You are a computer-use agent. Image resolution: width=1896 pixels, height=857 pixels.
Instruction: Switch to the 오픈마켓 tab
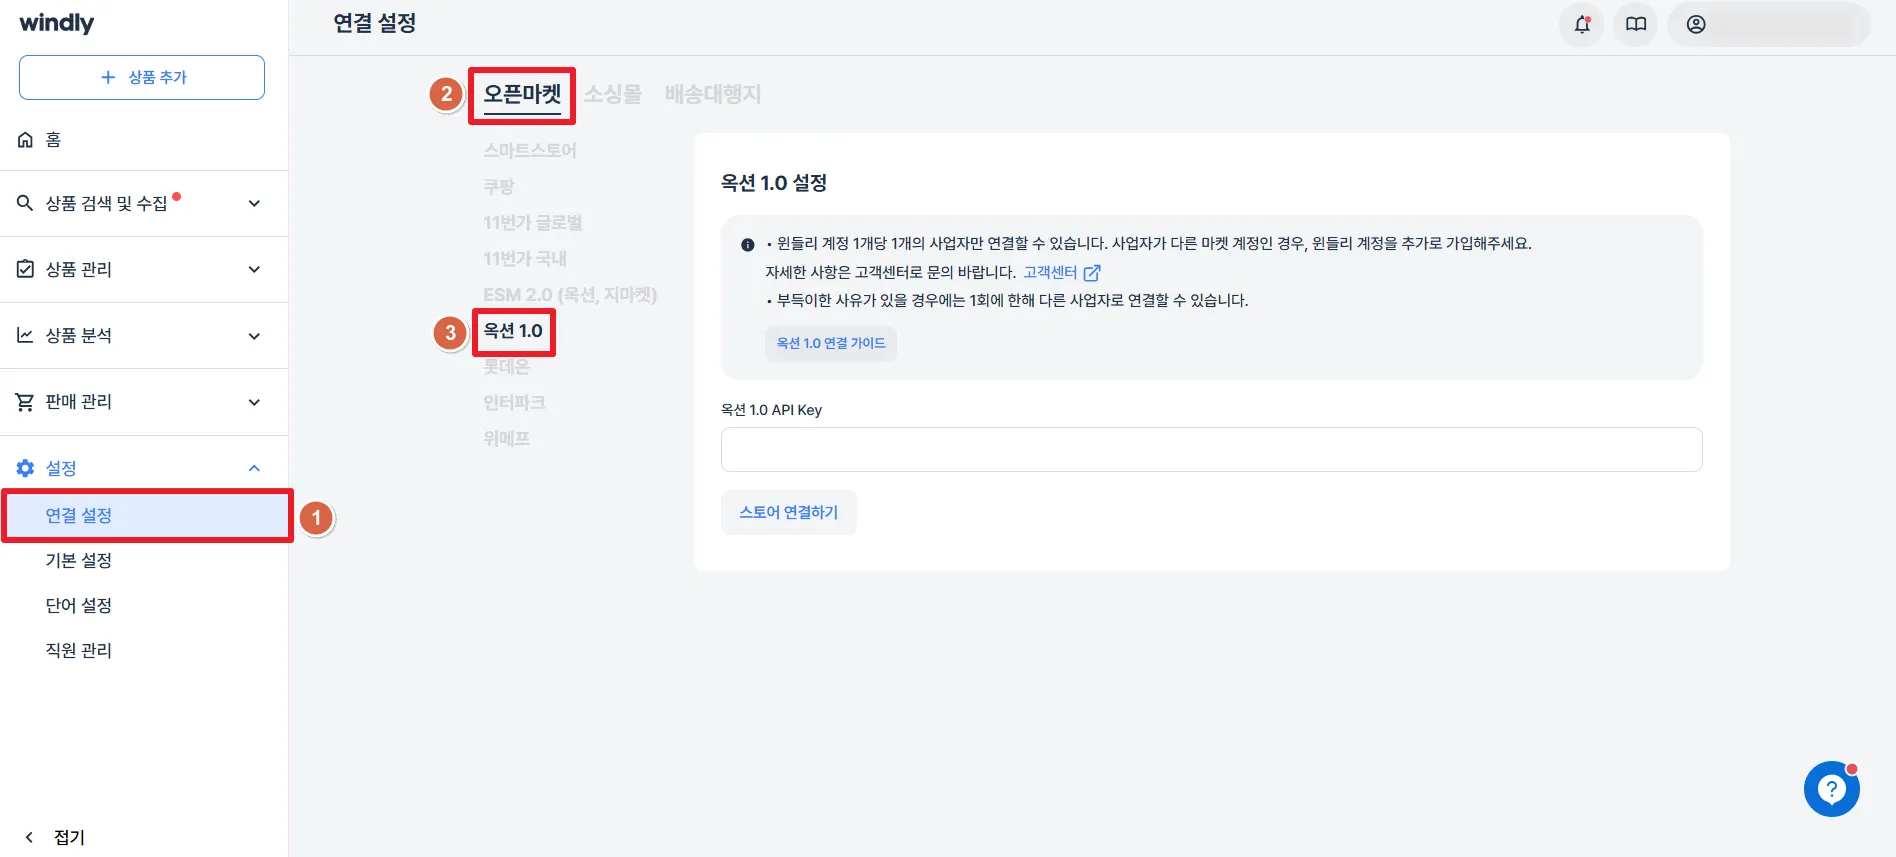[522, 95]
